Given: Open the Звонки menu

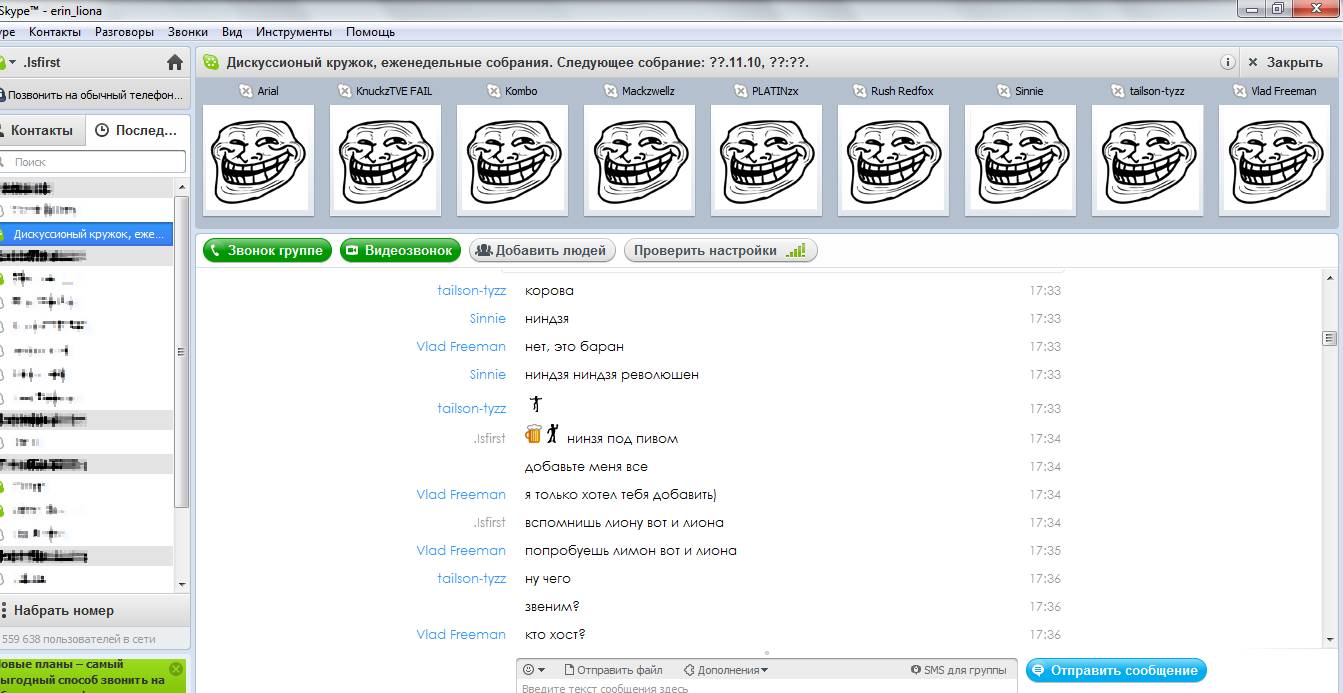Looking at the screenshot, I should point(188,32).
